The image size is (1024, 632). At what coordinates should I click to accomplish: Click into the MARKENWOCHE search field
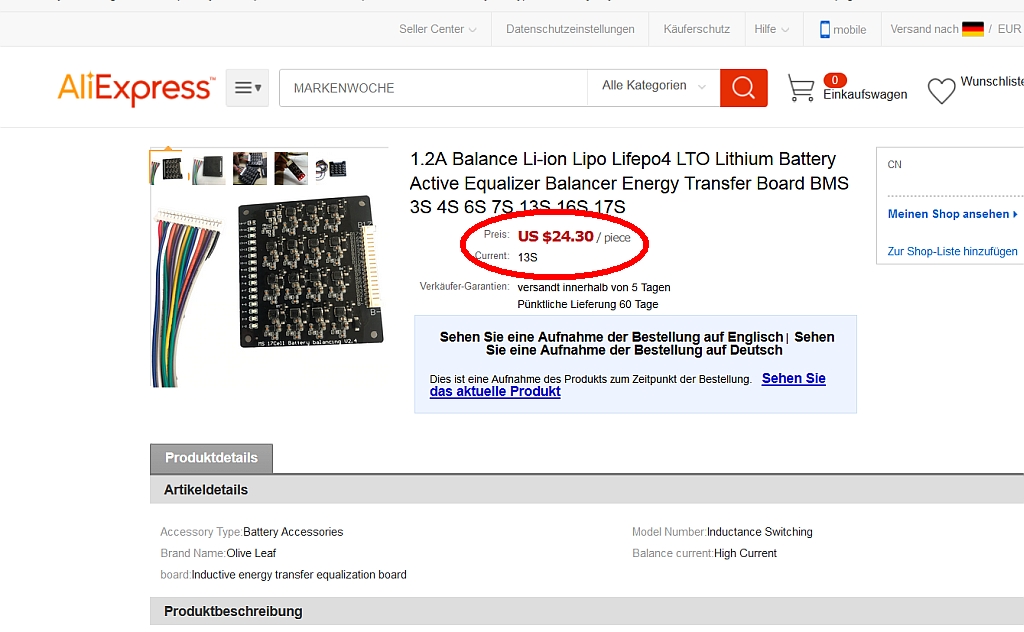pyautogui.click(x=434, y=87)
